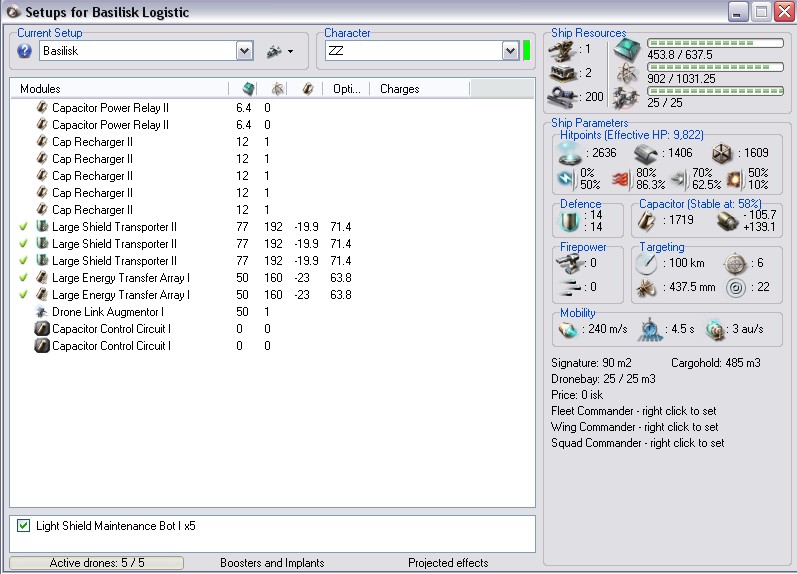
Task: Click the drone bandwidth icon
Action: (626, 97)
